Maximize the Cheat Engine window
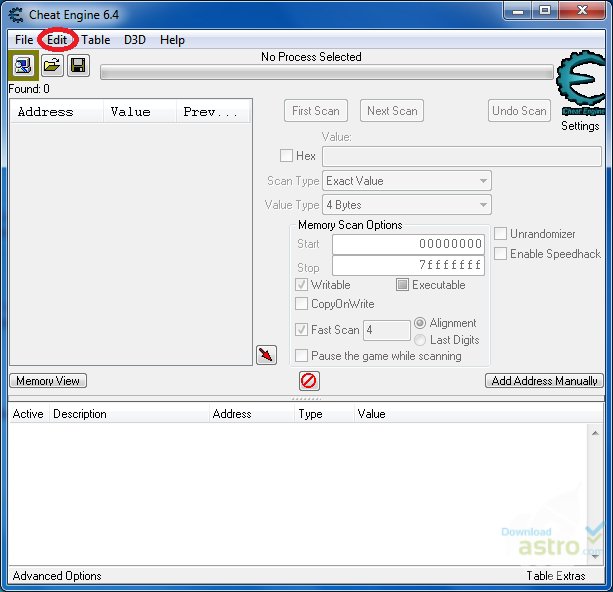Screen dimensions: 613x592 pos(545,11)
